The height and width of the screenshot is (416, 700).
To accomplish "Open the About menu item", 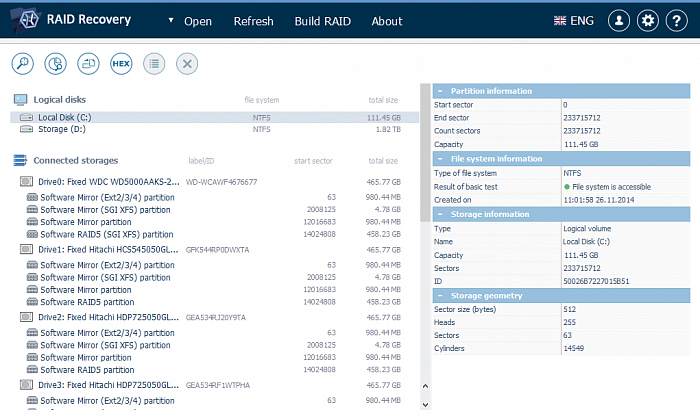I will 387,21.
